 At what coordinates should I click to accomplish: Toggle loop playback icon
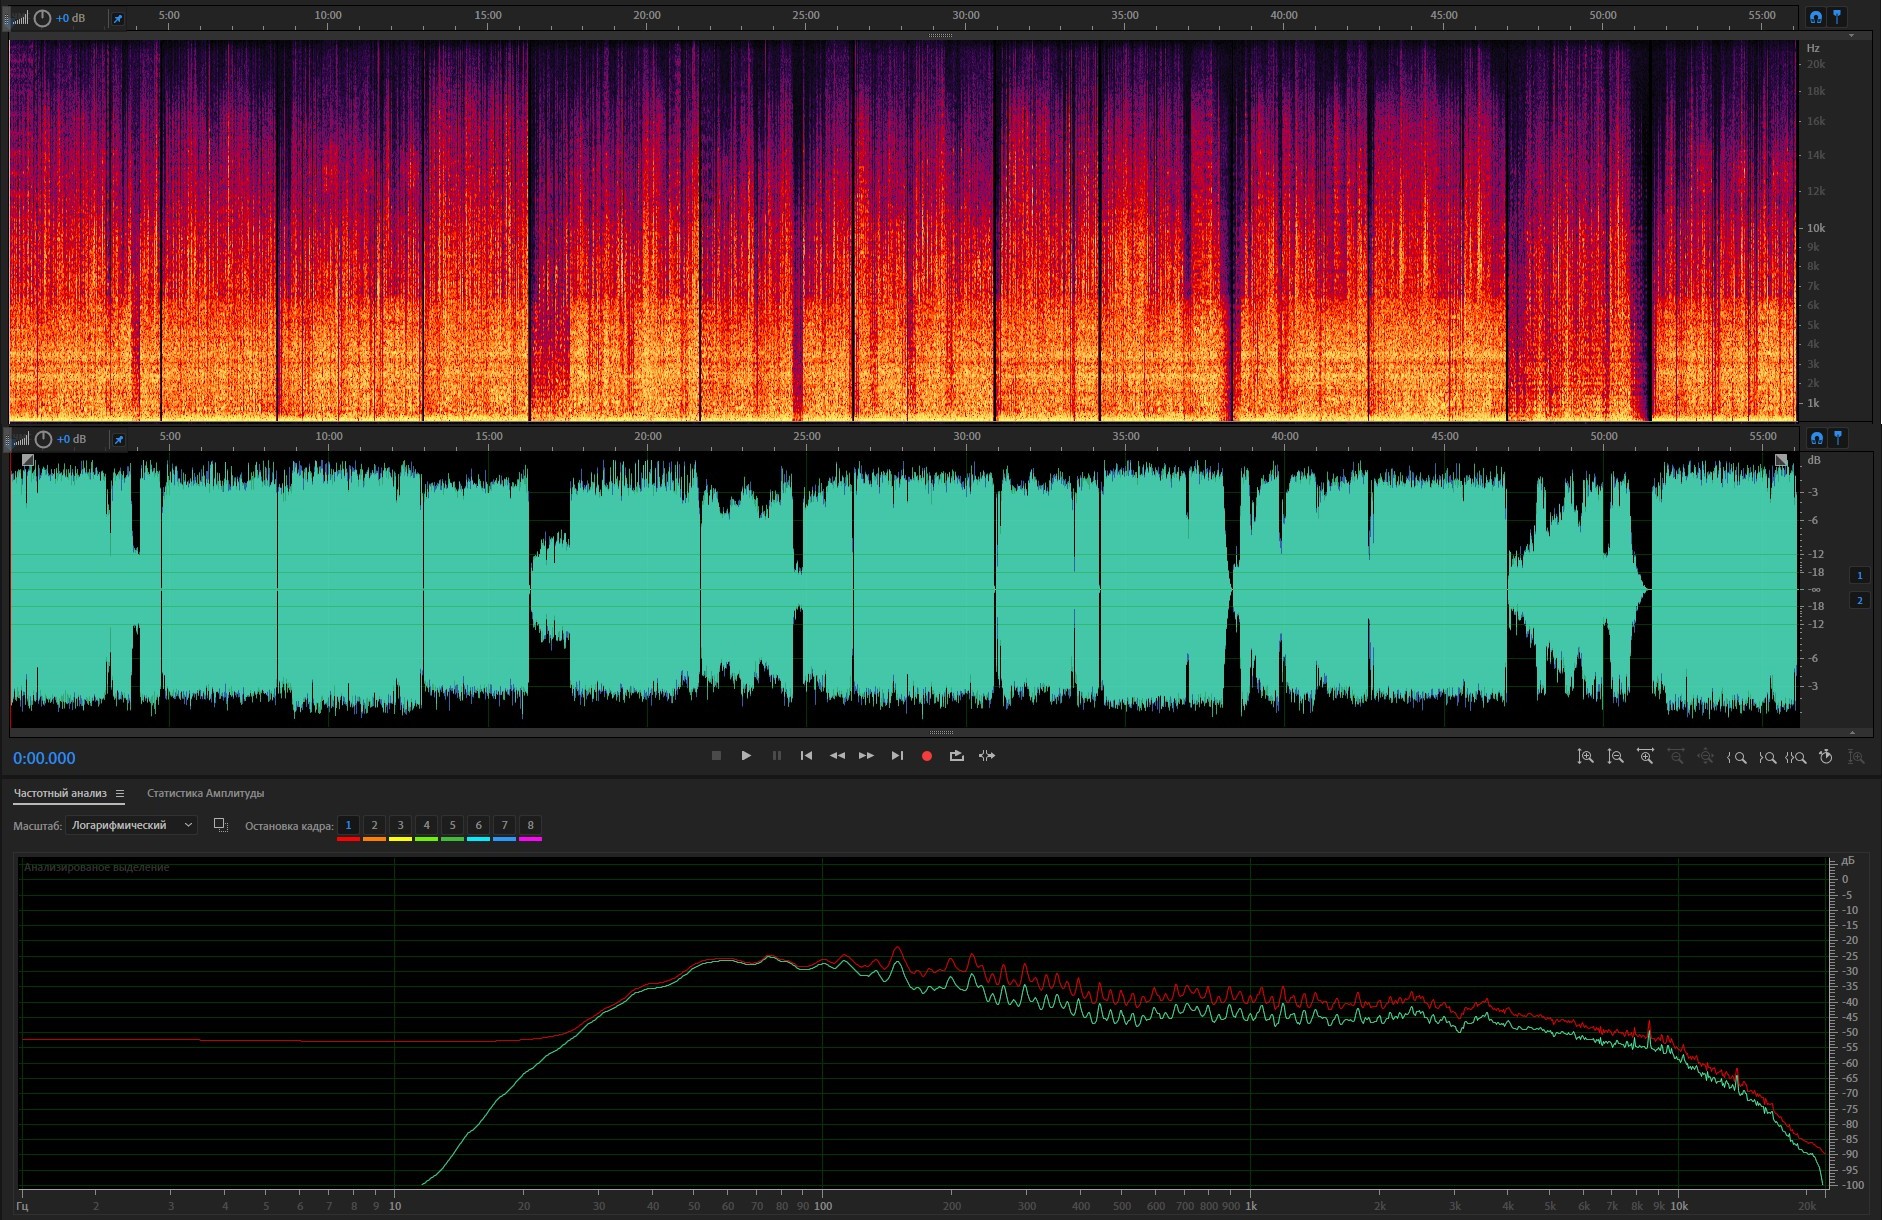[957, 756]
